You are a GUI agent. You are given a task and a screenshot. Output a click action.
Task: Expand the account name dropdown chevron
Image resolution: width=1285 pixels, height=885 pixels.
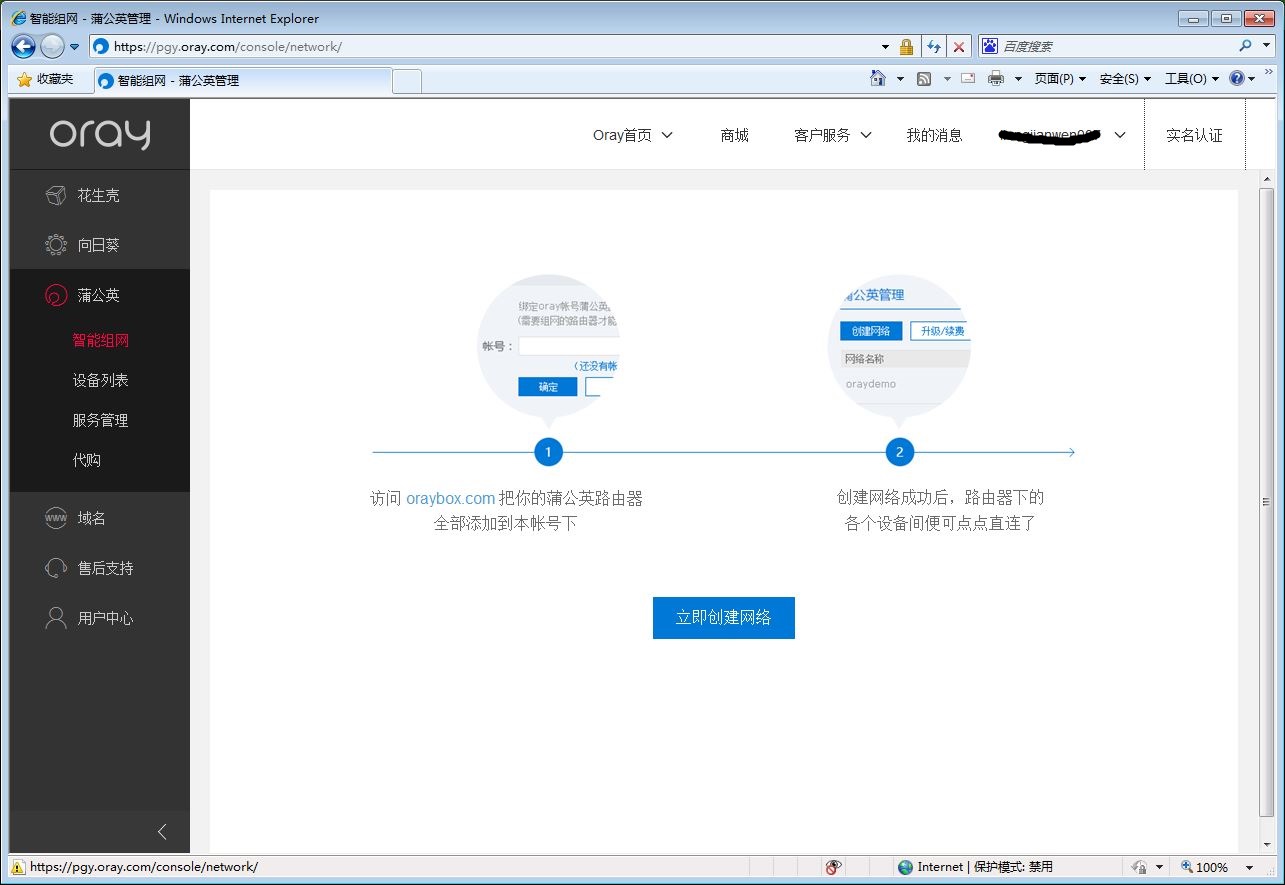click(1120, 136)
